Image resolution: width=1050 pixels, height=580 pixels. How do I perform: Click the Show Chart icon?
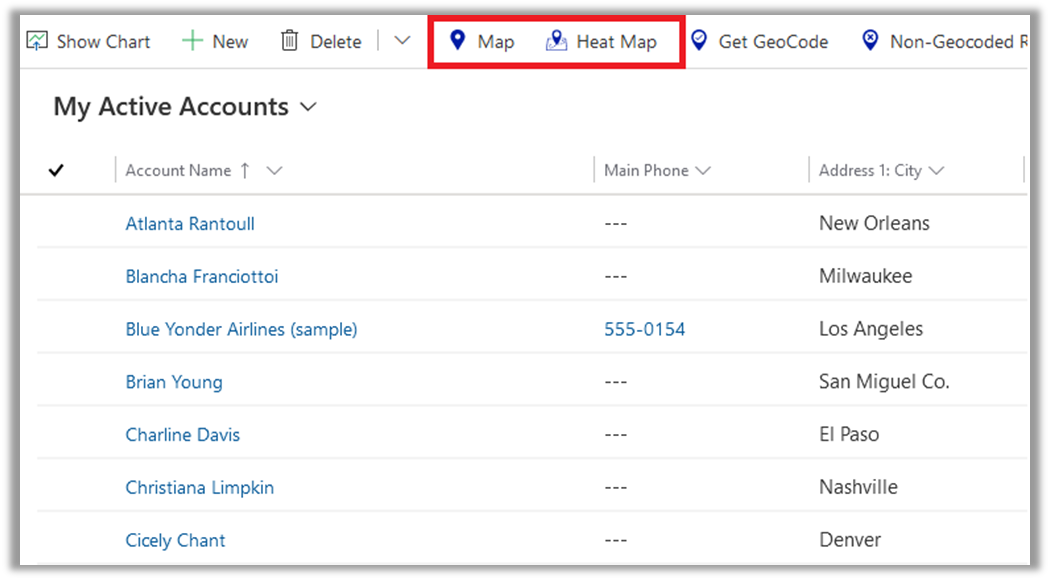(x=37, y=41)
